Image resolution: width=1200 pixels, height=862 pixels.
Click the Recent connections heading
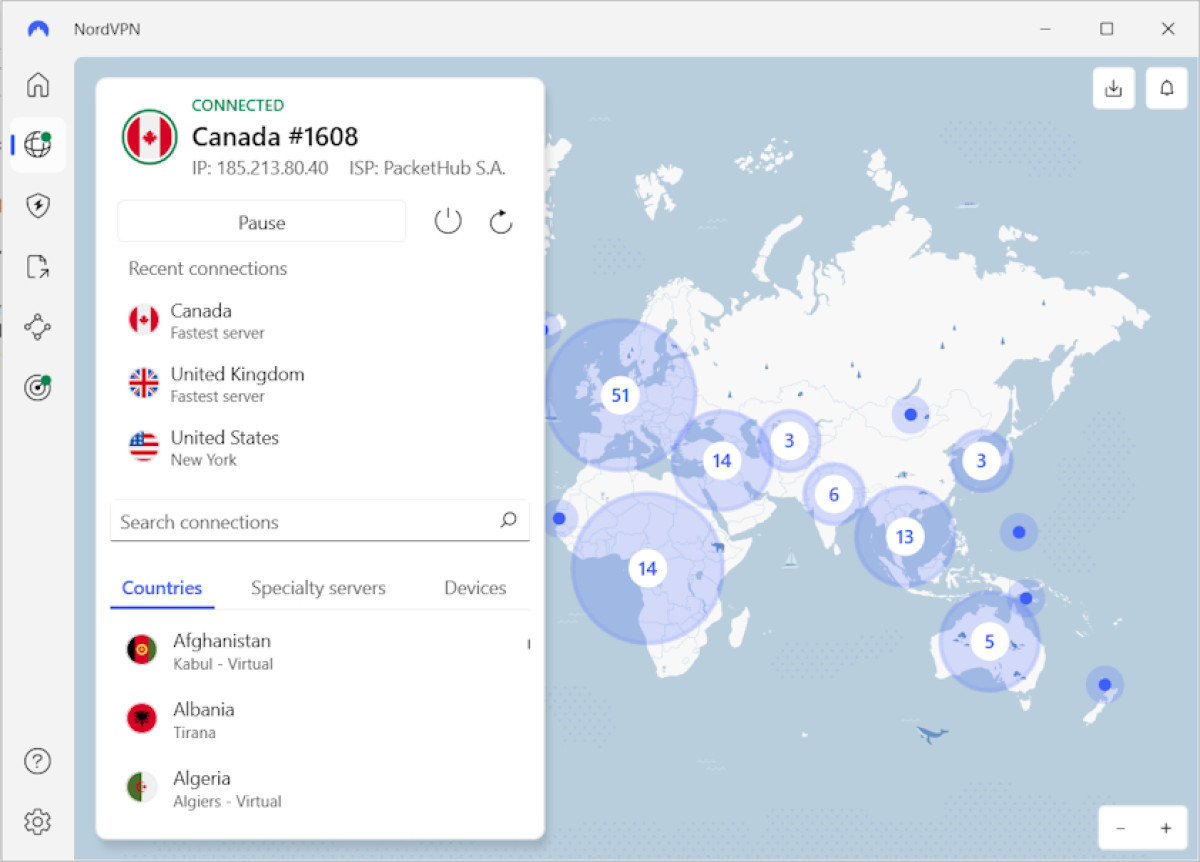point(208,268)
